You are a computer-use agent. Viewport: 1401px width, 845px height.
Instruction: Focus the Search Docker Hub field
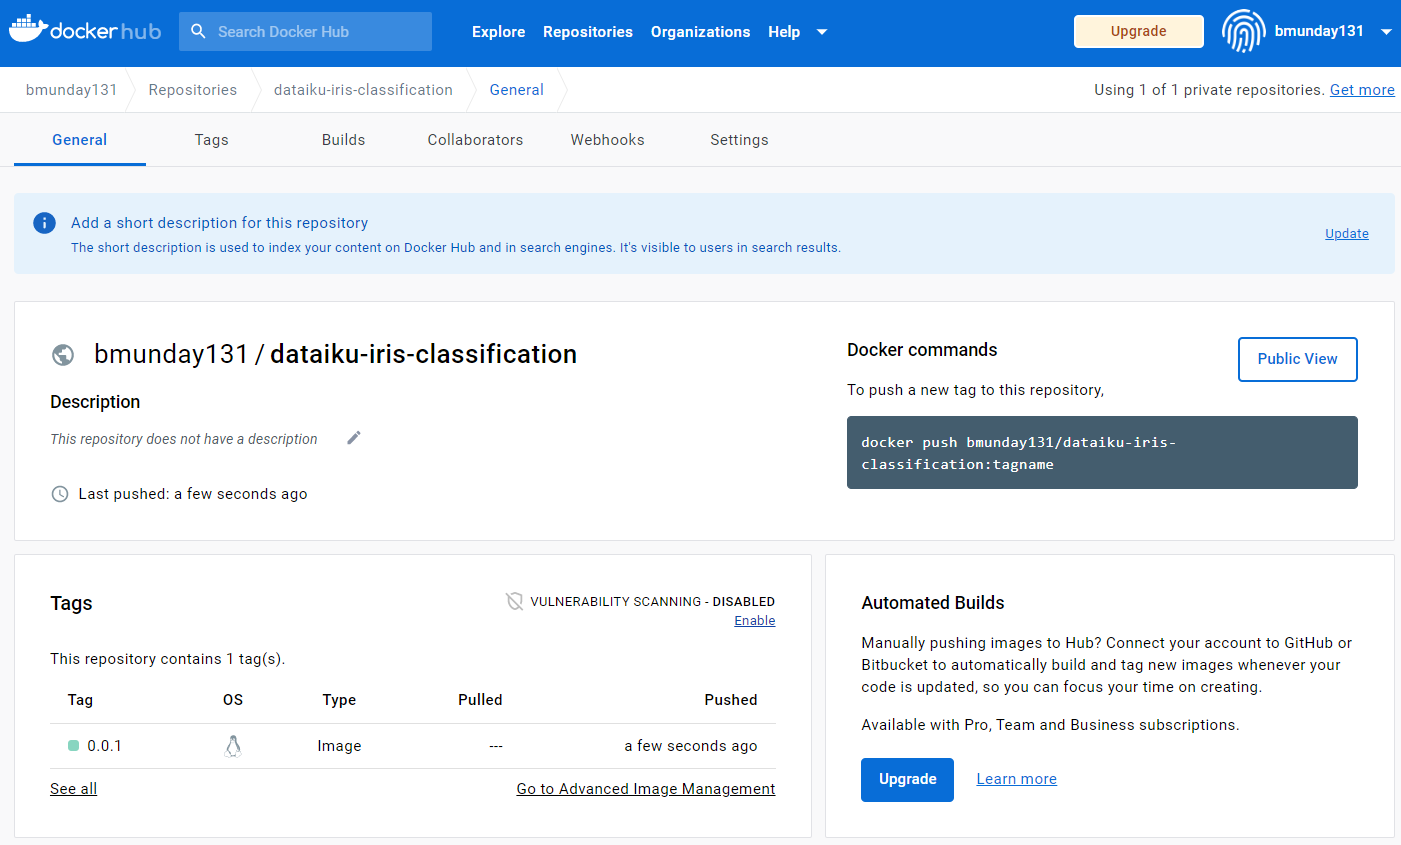pos(305,32)
